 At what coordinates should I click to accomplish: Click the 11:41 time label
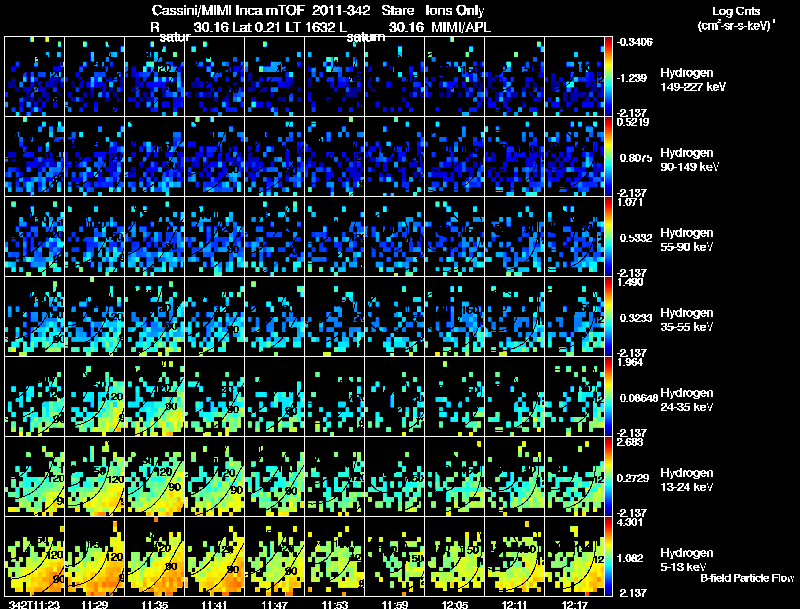click(x=214, y=604)
